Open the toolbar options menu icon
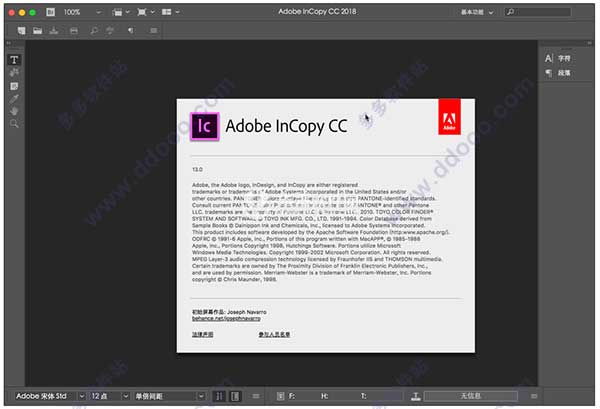The image size is (600, 409). click(x=153, y=30)
